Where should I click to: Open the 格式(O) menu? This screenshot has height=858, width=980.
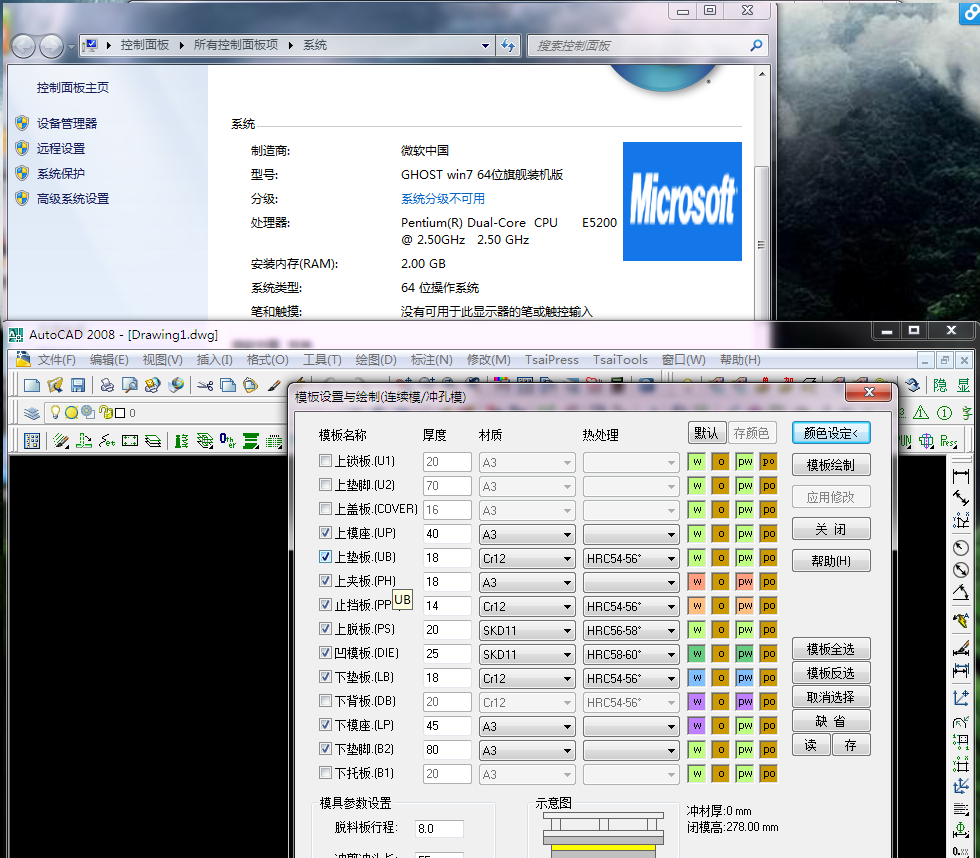pos(268,360)
